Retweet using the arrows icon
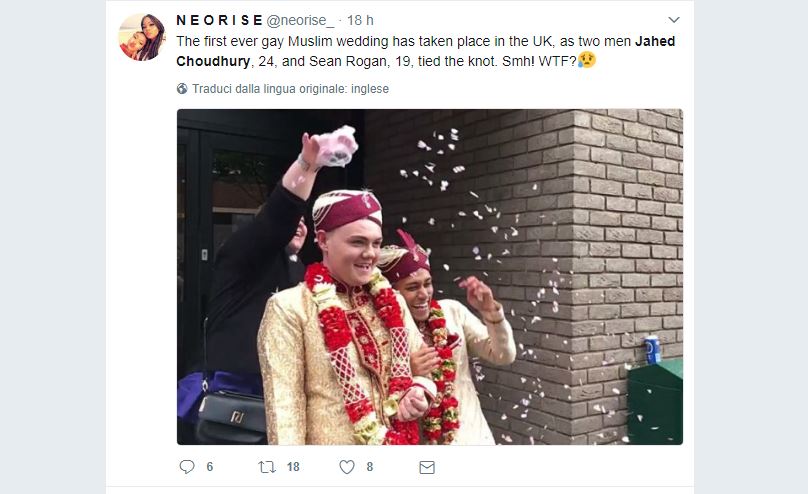The image size is (808, 494). (267, 467)
